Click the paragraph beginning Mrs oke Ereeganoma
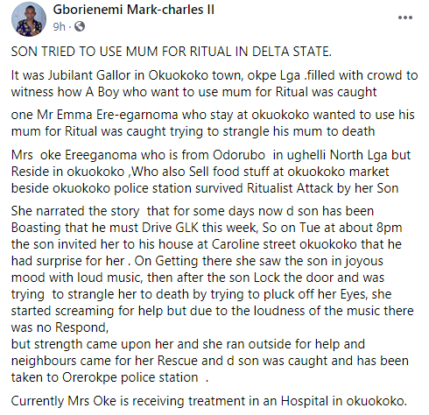429x415 pixels. (x=211, y=171)
